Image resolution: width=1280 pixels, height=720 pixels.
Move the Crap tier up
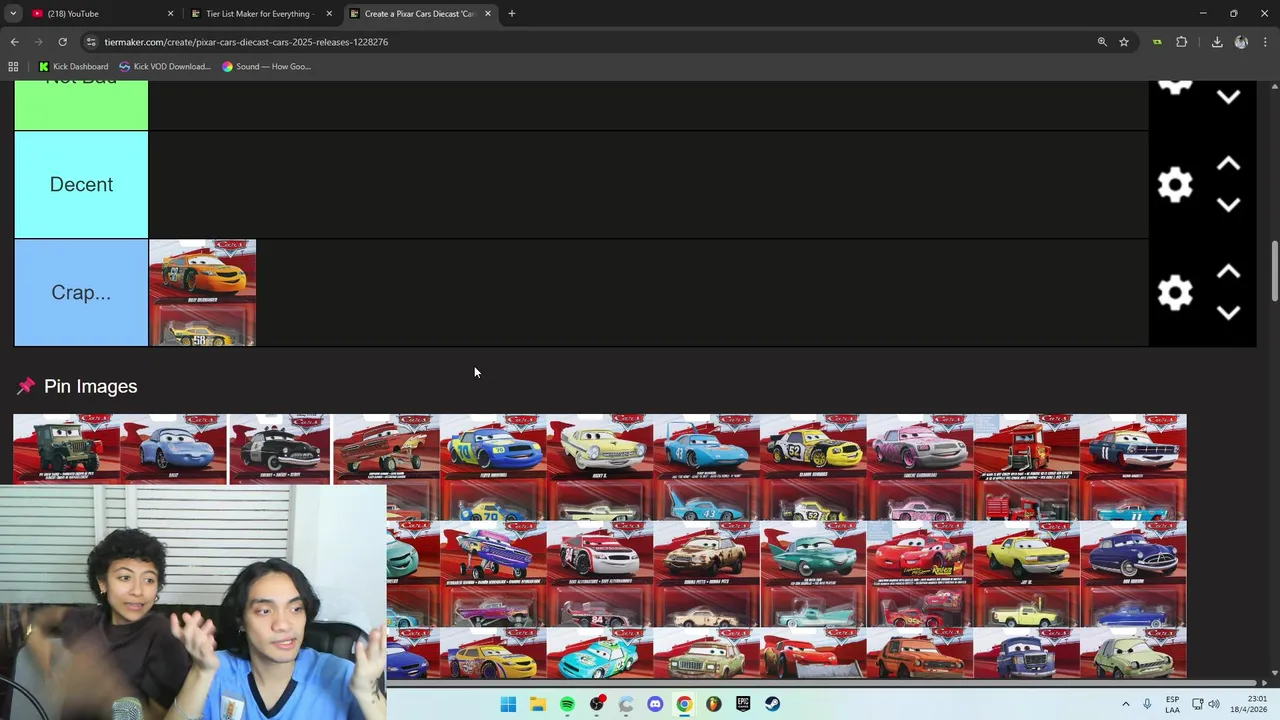1229,272
